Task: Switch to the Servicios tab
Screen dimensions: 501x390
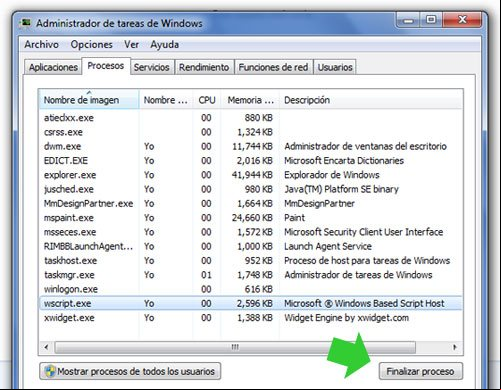Action: pyautogui.click(x=152, y=67)
